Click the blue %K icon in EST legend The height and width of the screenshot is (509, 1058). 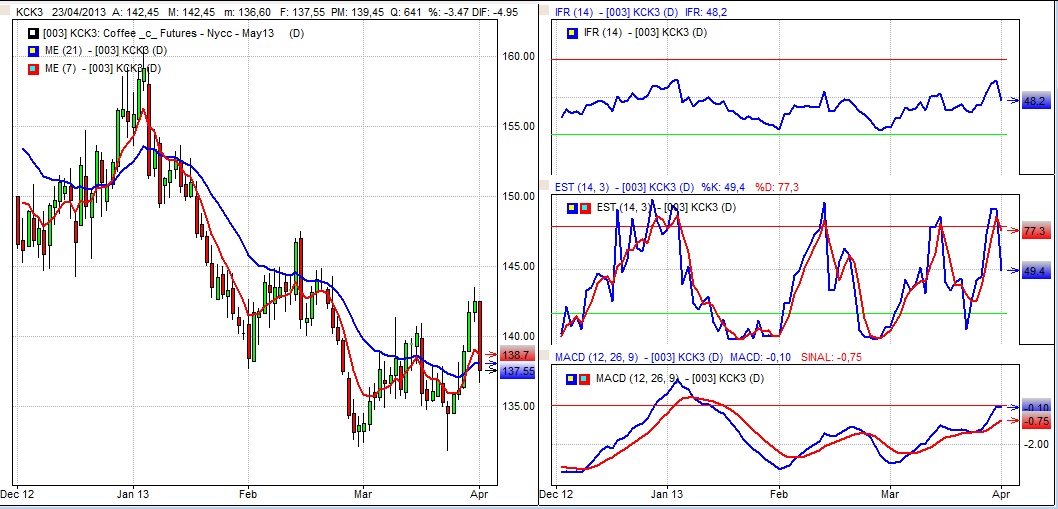(571, 208)
